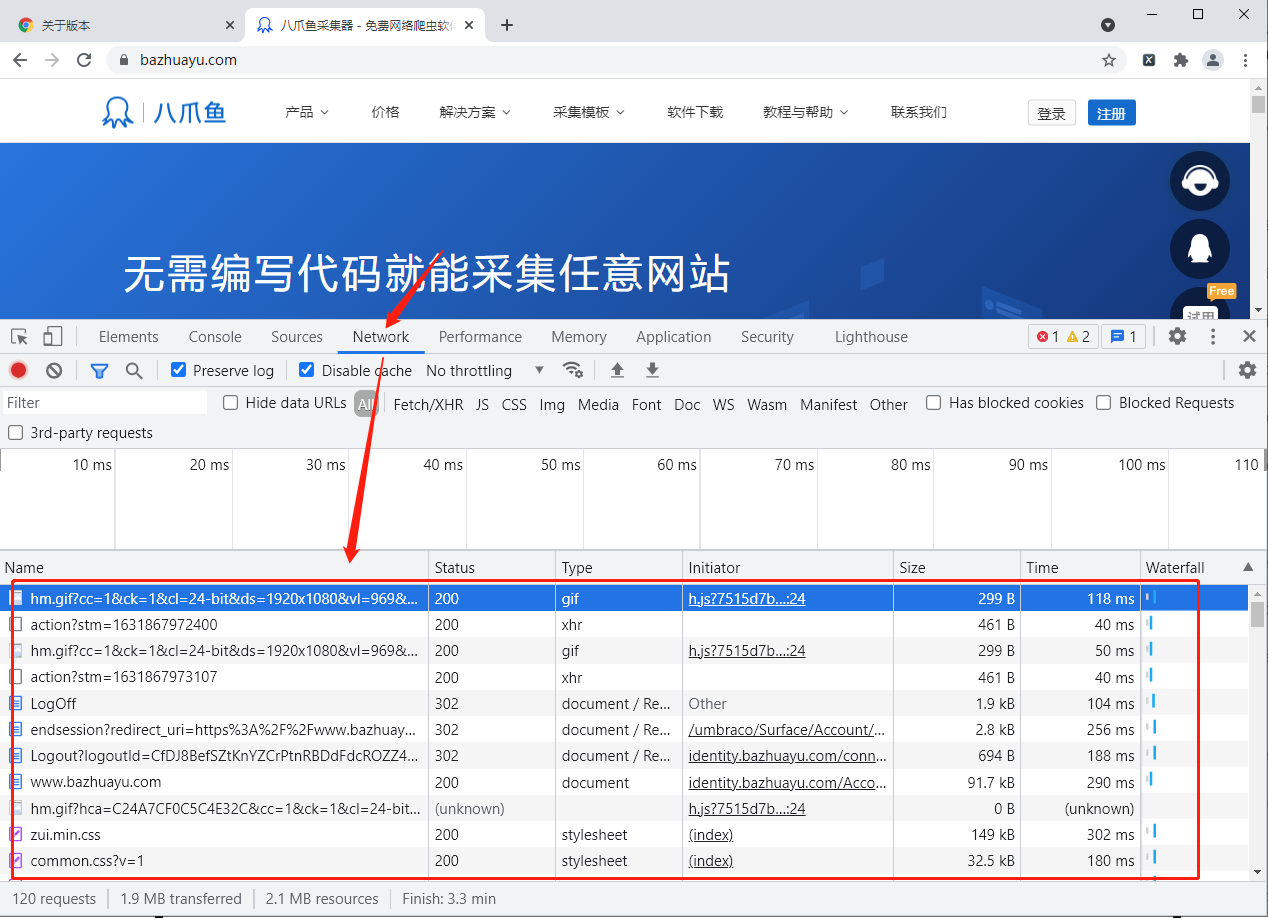Open DevTools three-dot customize menu
Image resolution: width=1268 pixels, height=918 pixels.
(1213, 336)
